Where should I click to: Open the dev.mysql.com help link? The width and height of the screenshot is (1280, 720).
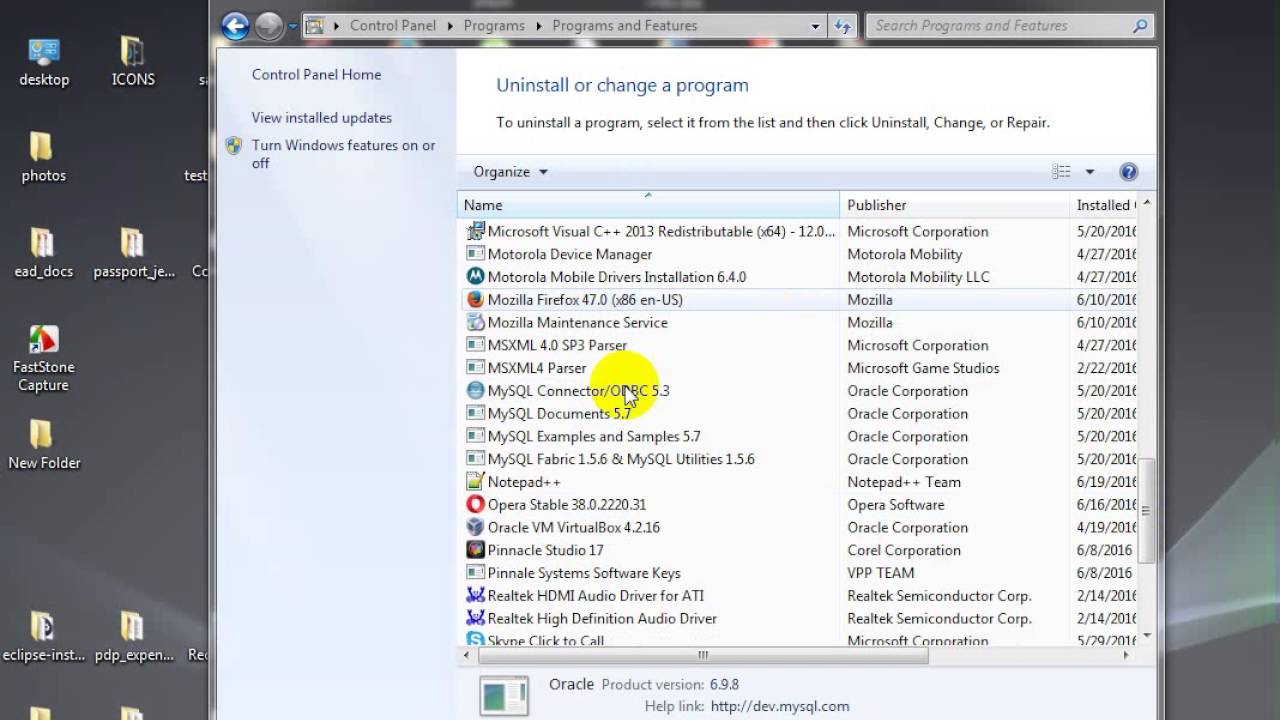pyautogui.click(x=780, y=706)
